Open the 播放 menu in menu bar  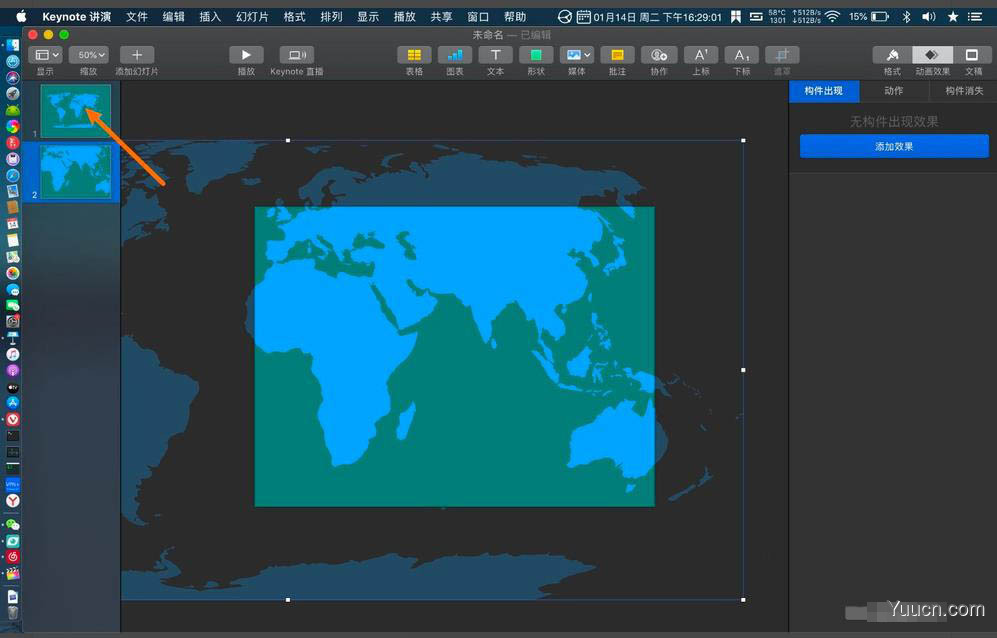coord(404,17)
